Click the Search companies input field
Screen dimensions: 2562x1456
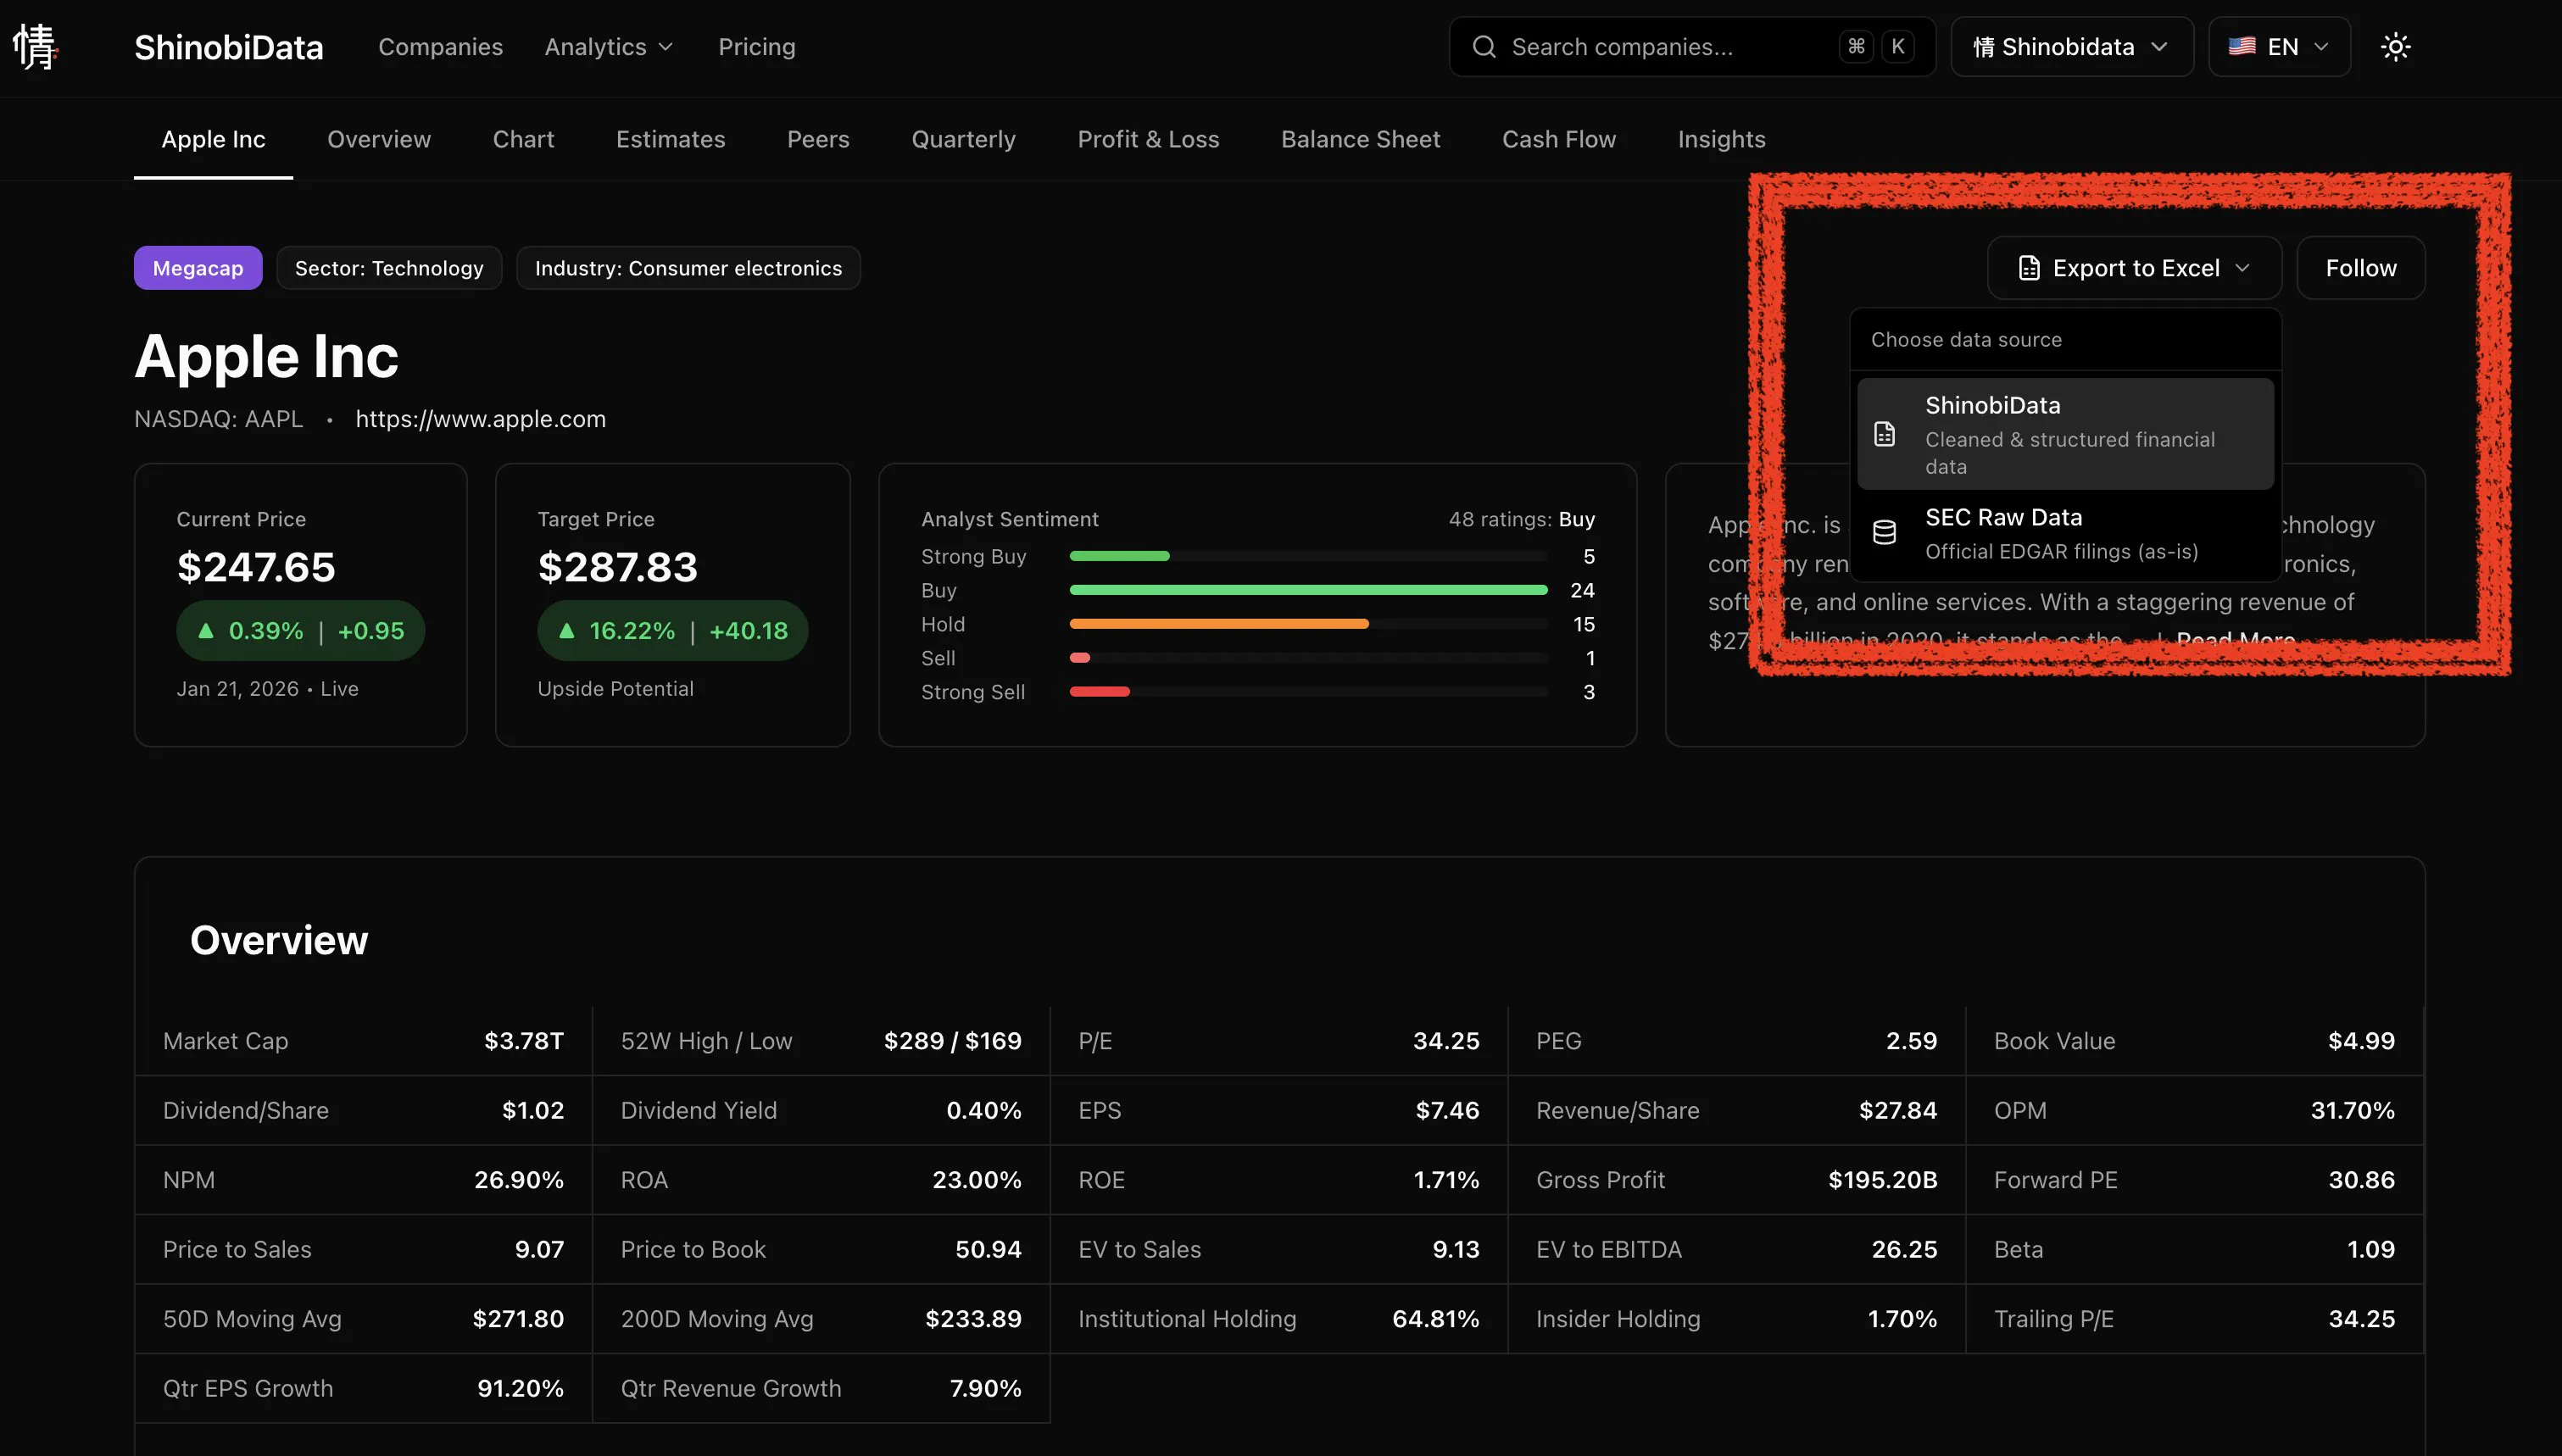pos(1692,46)
